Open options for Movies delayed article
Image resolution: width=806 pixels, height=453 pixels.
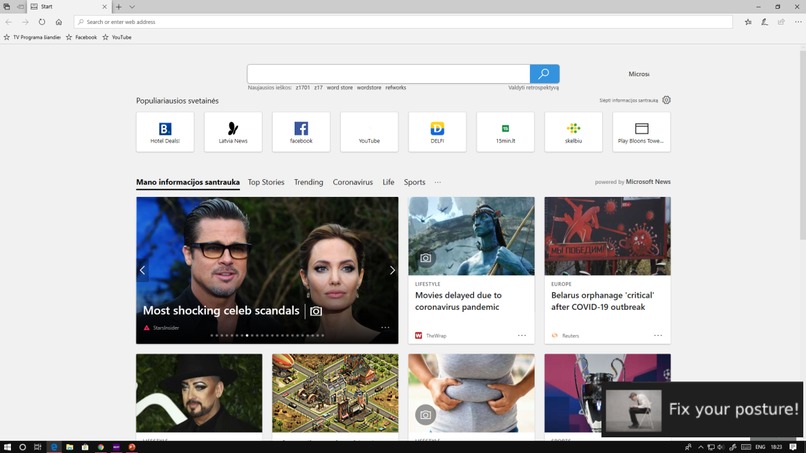pyautogui.click(x=522, y=335)
